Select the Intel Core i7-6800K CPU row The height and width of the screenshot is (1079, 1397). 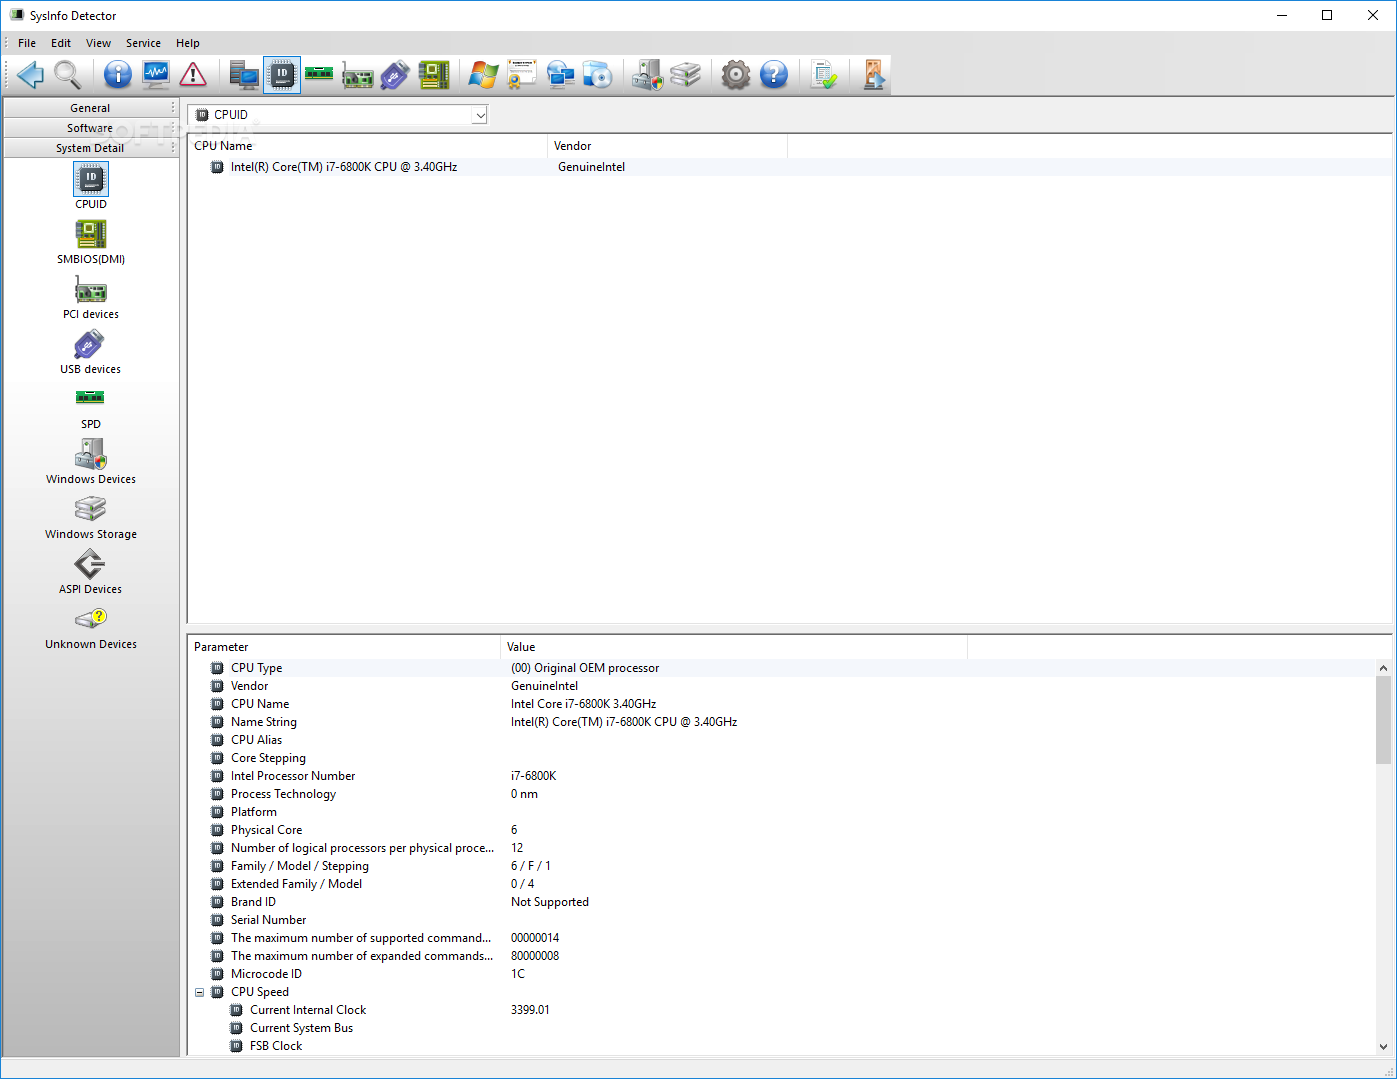pyautogui.click(x=788, y=167)
